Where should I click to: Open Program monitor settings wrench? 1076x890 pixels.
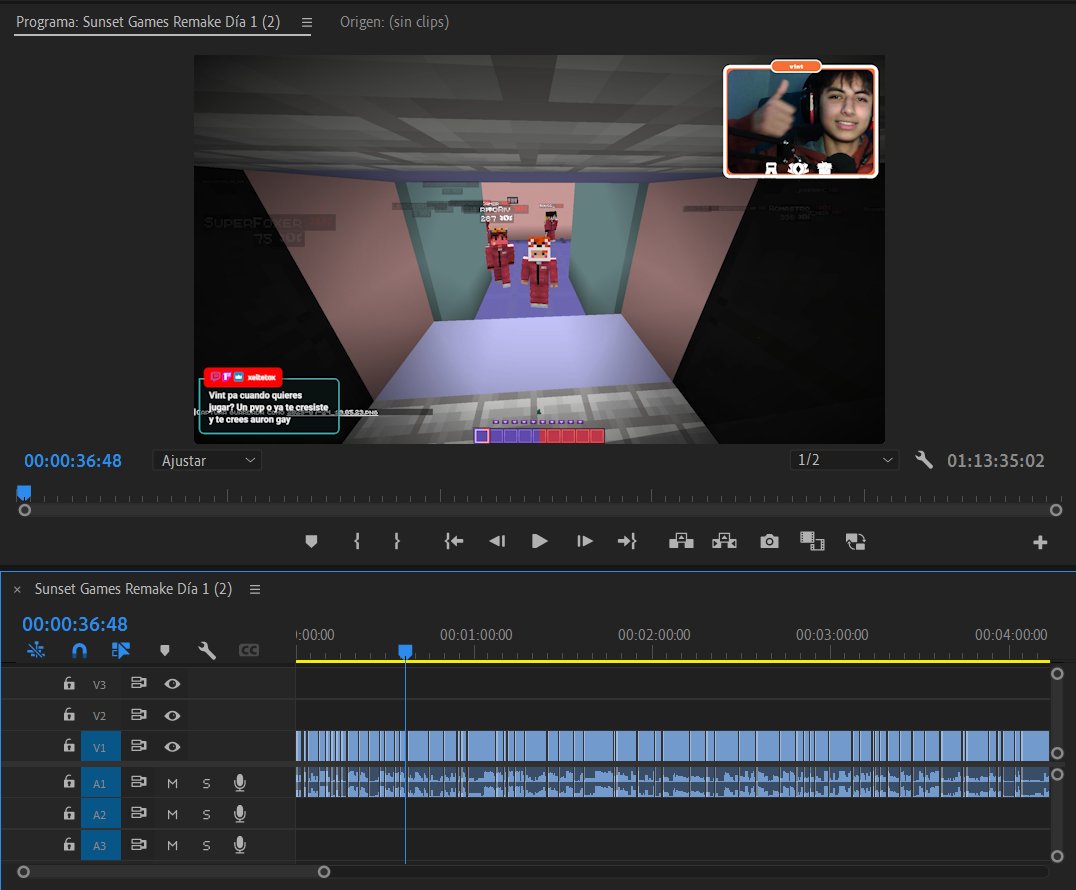pos(924,460)
